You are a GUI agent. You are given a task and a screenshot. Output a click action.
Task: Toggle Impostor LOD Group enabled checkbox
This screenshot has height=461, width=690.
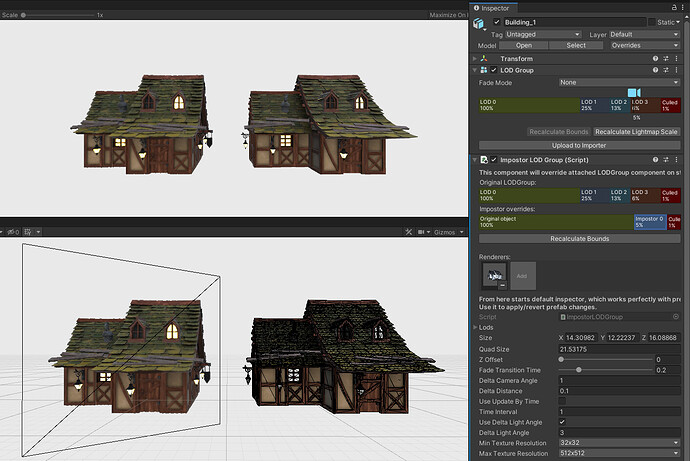click(x=494, y=160)
